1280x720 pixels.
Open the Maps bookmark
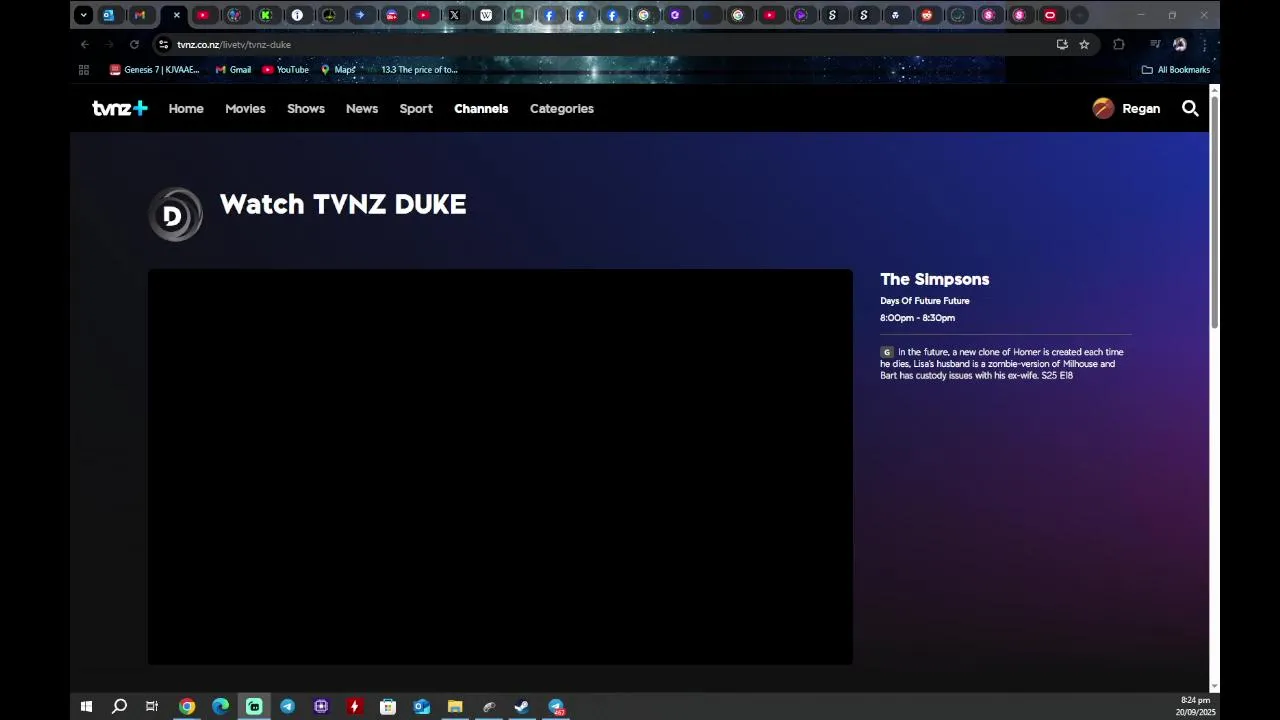[338, 70]
